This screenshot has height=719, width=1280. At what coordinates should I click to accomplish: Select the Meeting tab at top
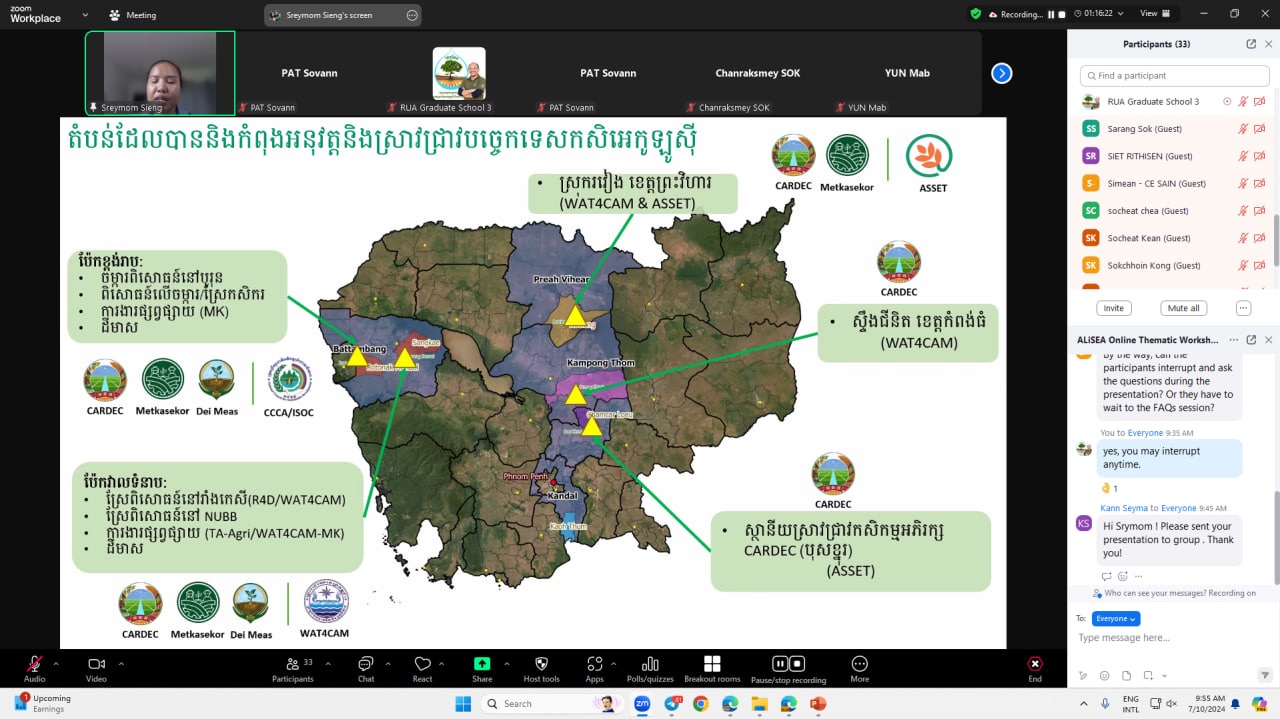tap(132, 15)
